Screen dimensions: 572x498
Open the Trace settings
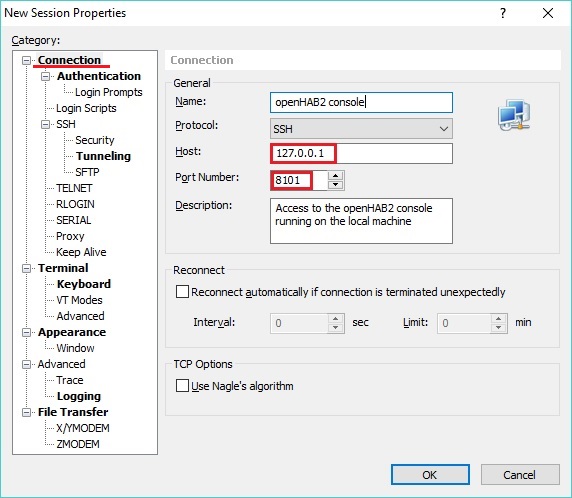coord(70,380)
